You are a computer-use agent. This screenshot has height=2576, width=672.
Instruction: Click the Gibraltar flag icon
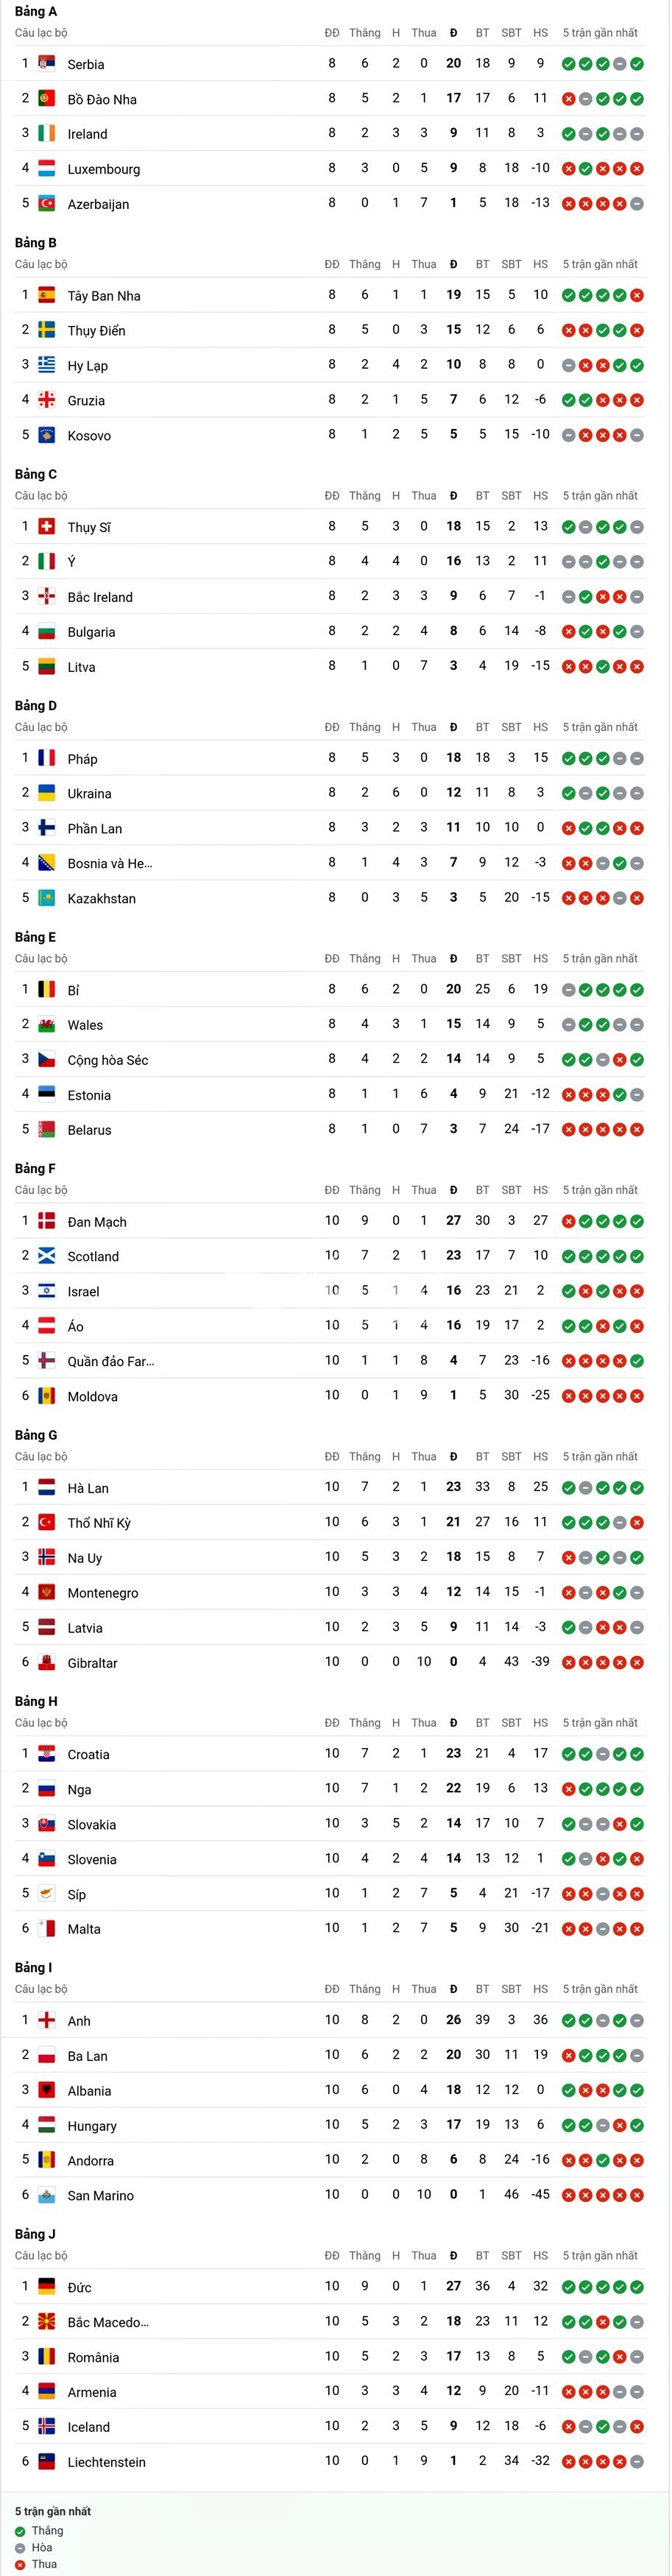[46, 1662]
